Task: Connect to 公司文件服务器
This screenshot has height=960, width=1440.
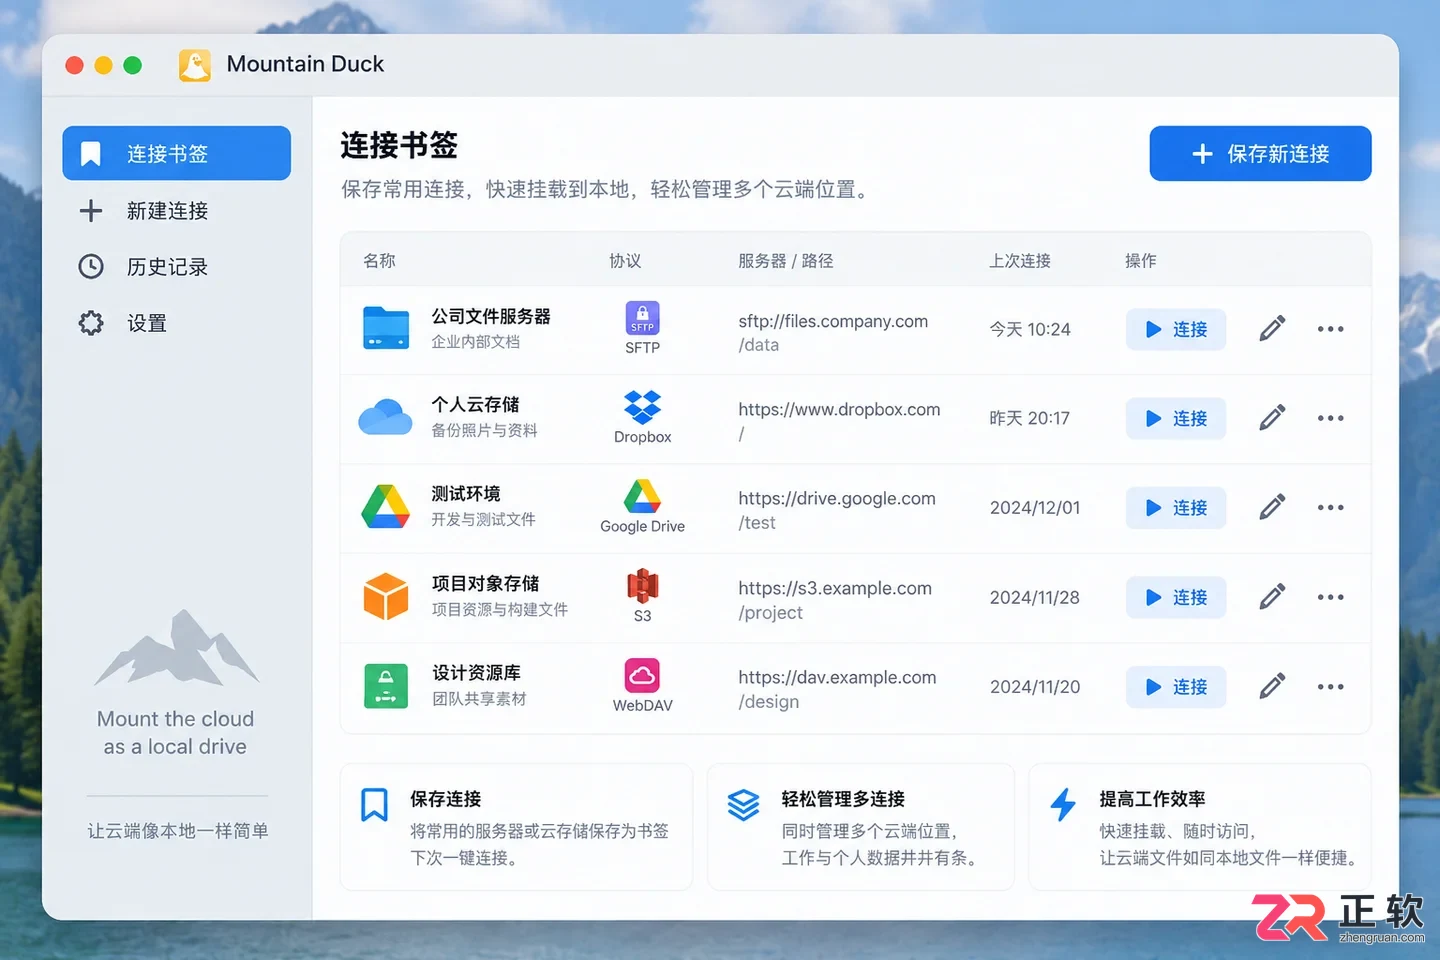Action: point(1176,329)
